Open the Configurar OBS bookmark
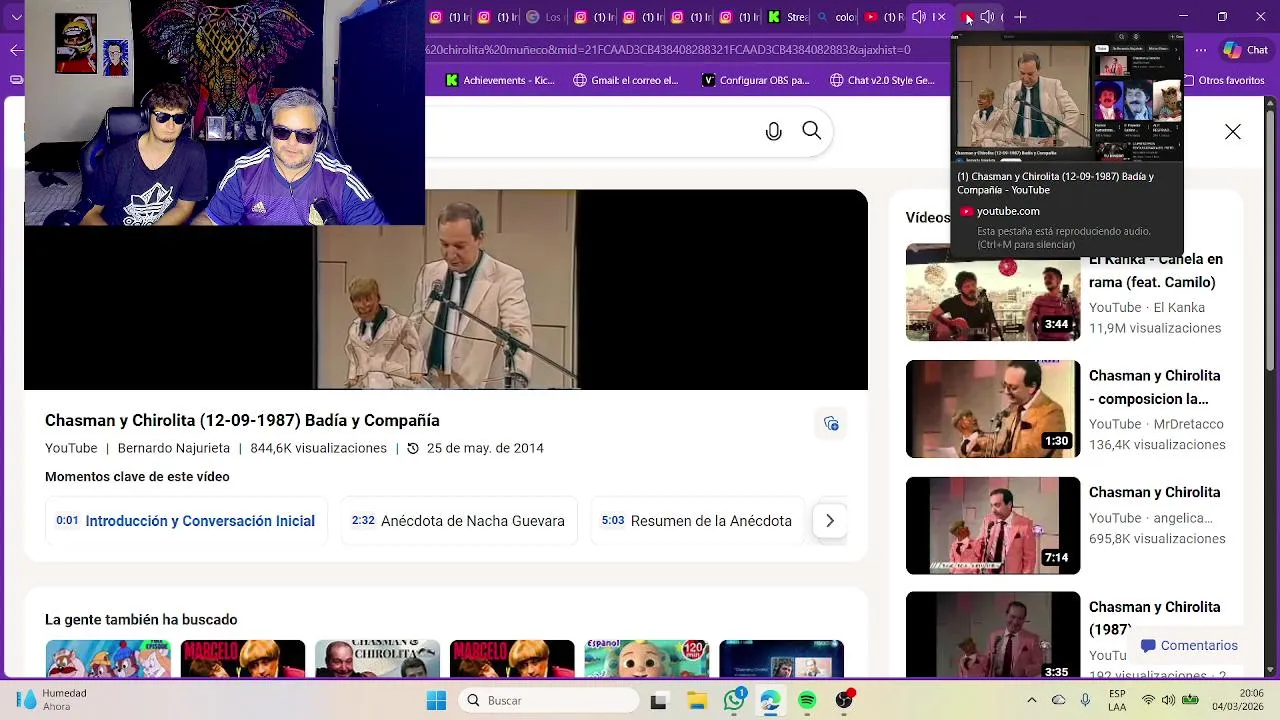The width and height of the screenshot is (1280, 720). point(756,80)
